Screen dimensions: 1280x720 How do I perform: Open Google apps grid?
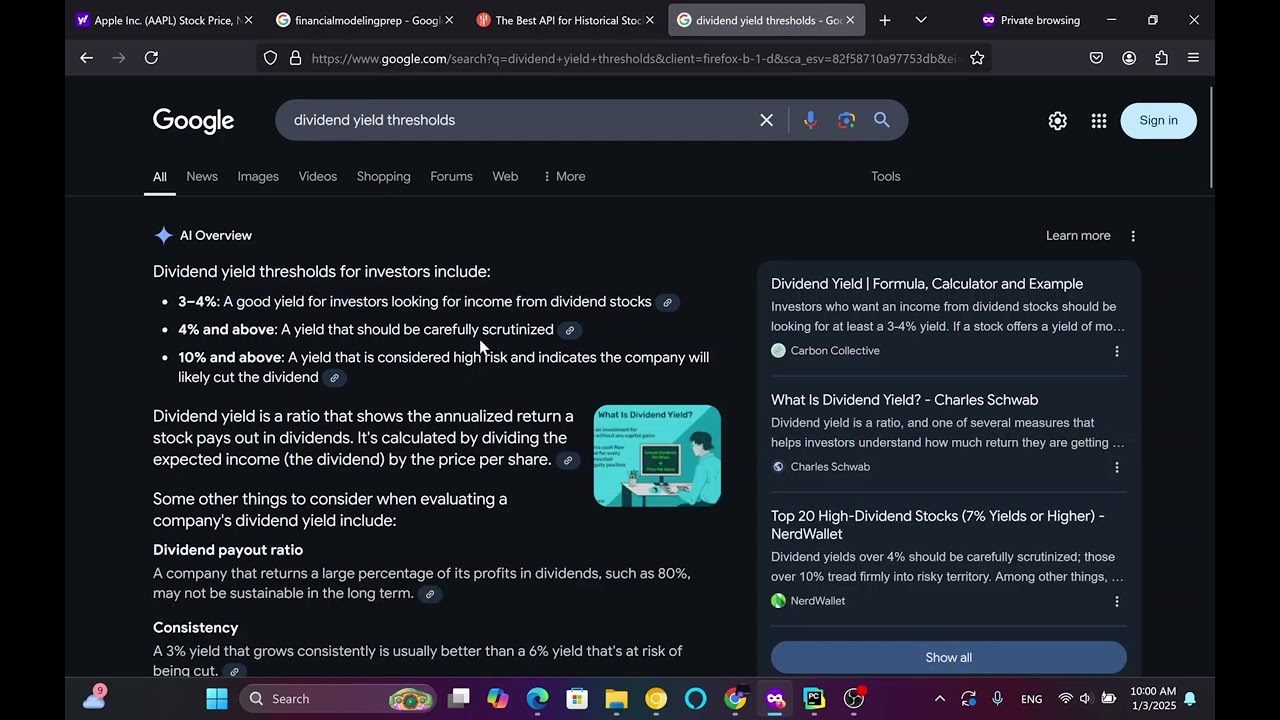(1099, 121)
